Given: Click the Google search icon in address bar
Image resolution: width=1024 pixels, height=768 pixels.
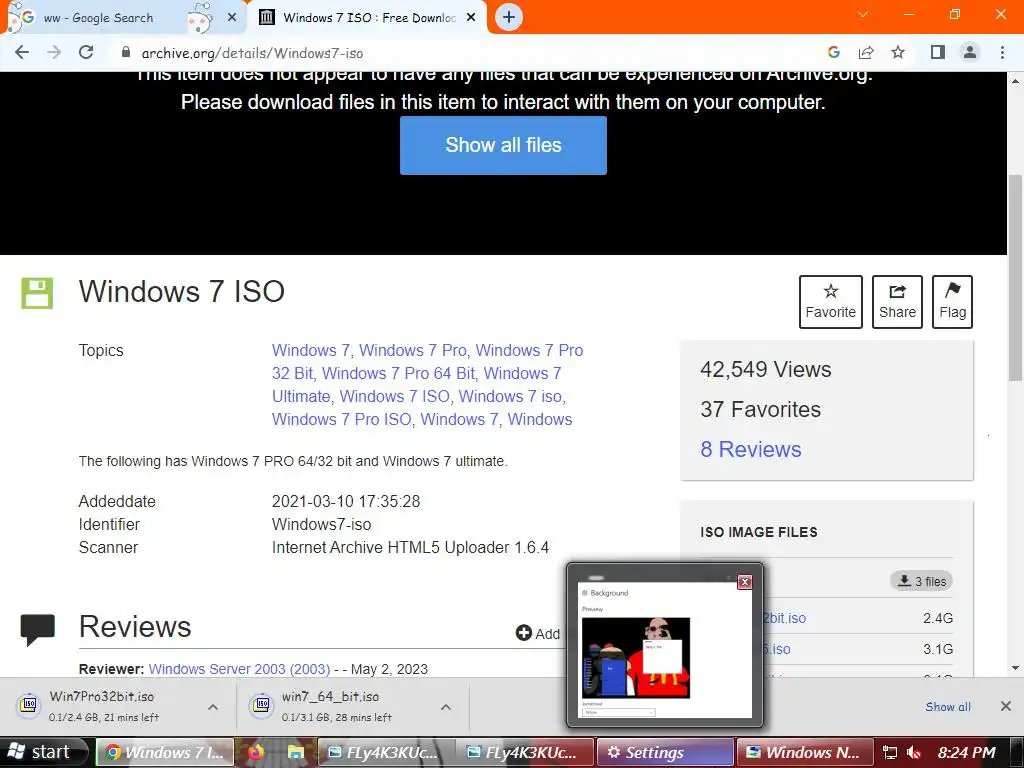Looking at the screenshot, I should coord(833,52).
